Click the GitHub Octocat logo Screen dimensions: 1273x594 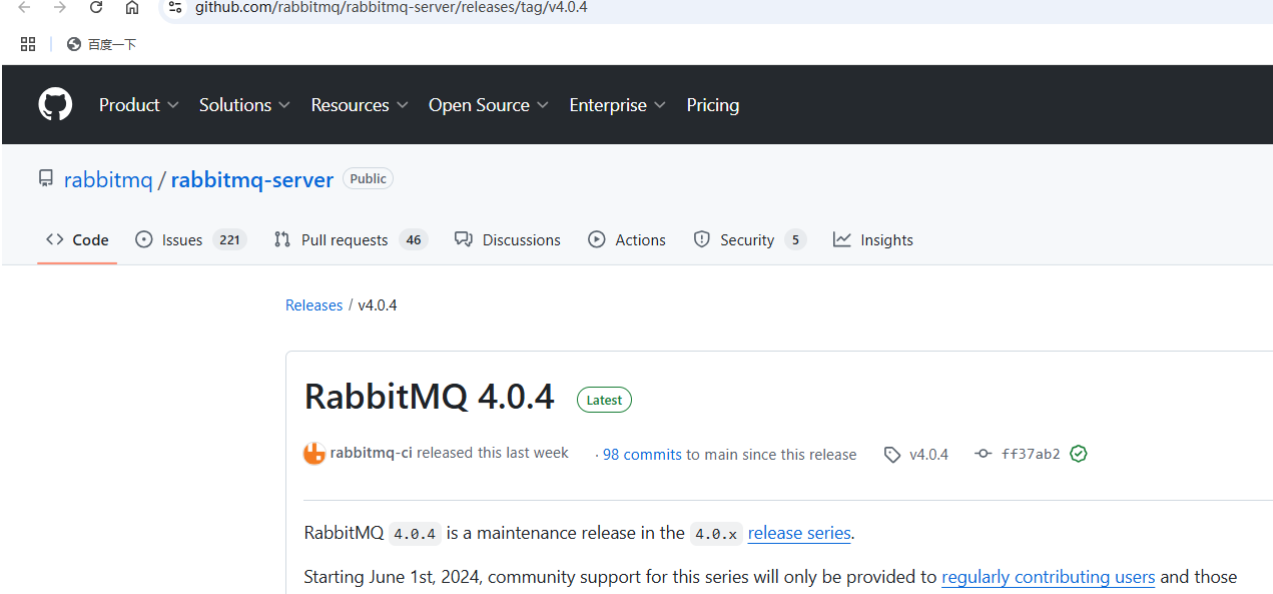(55, 104)
